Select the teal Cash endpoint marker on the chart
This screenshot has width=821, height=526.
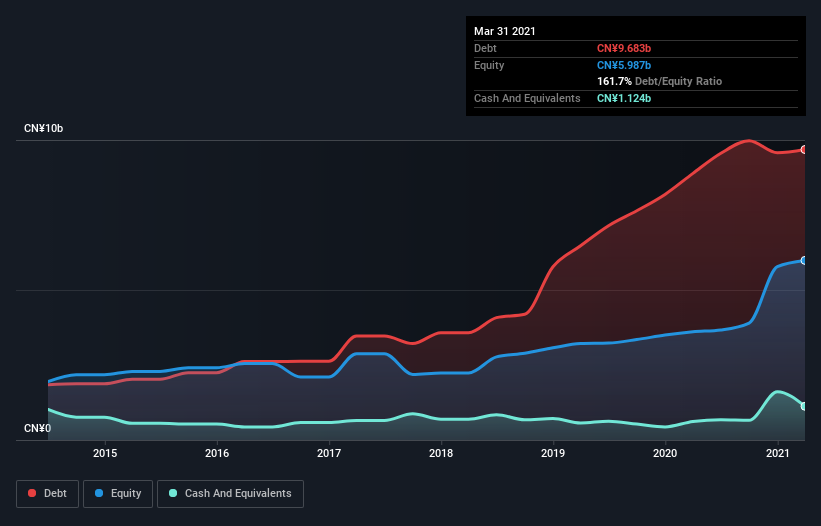[804, 406]
